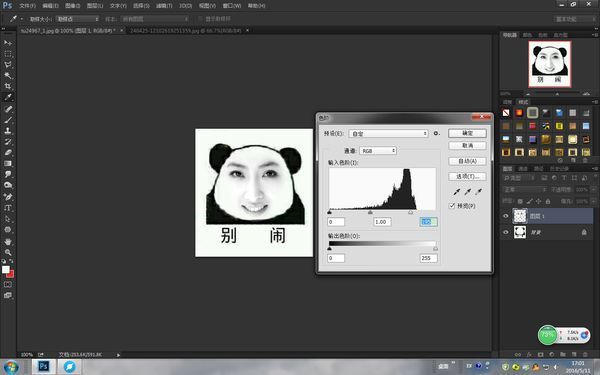The height and width of the screenshot is (375, 600).
Task: Toggle lock all icon in Layers panel
Action: 548,201
